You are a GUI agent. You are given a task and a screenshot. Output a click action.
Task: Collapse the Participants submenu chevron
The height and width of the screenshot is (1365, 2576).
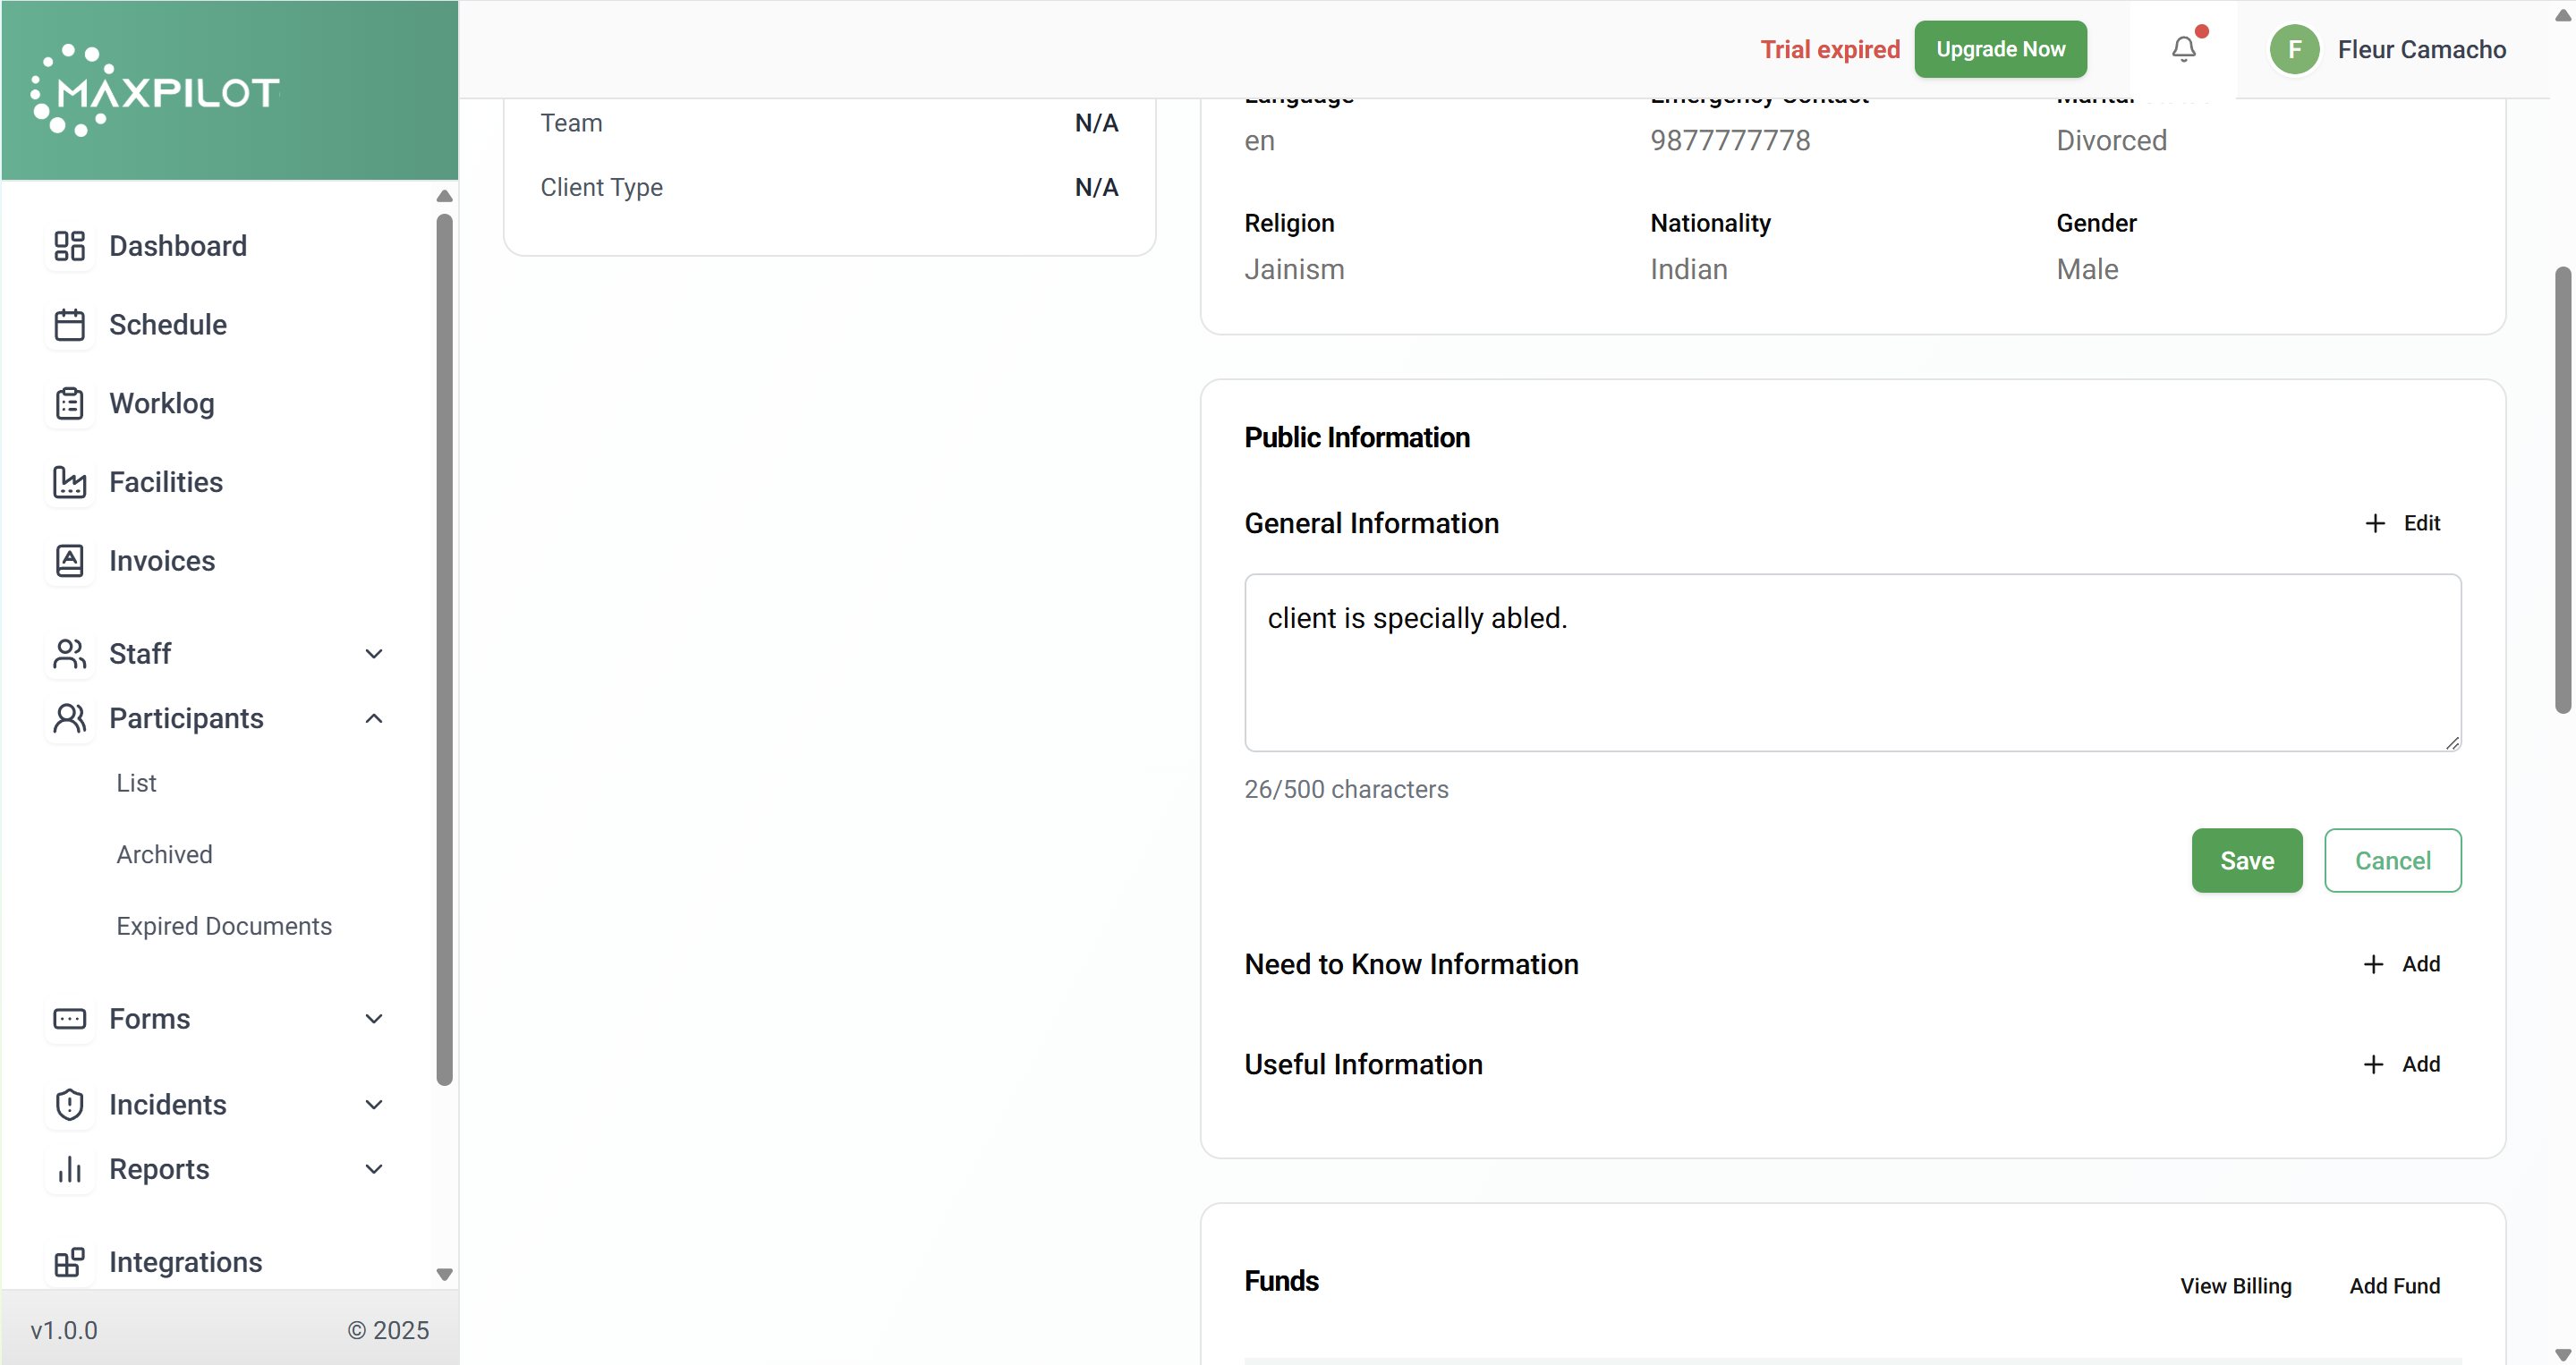pyautogui.click(x=374, y=718)
